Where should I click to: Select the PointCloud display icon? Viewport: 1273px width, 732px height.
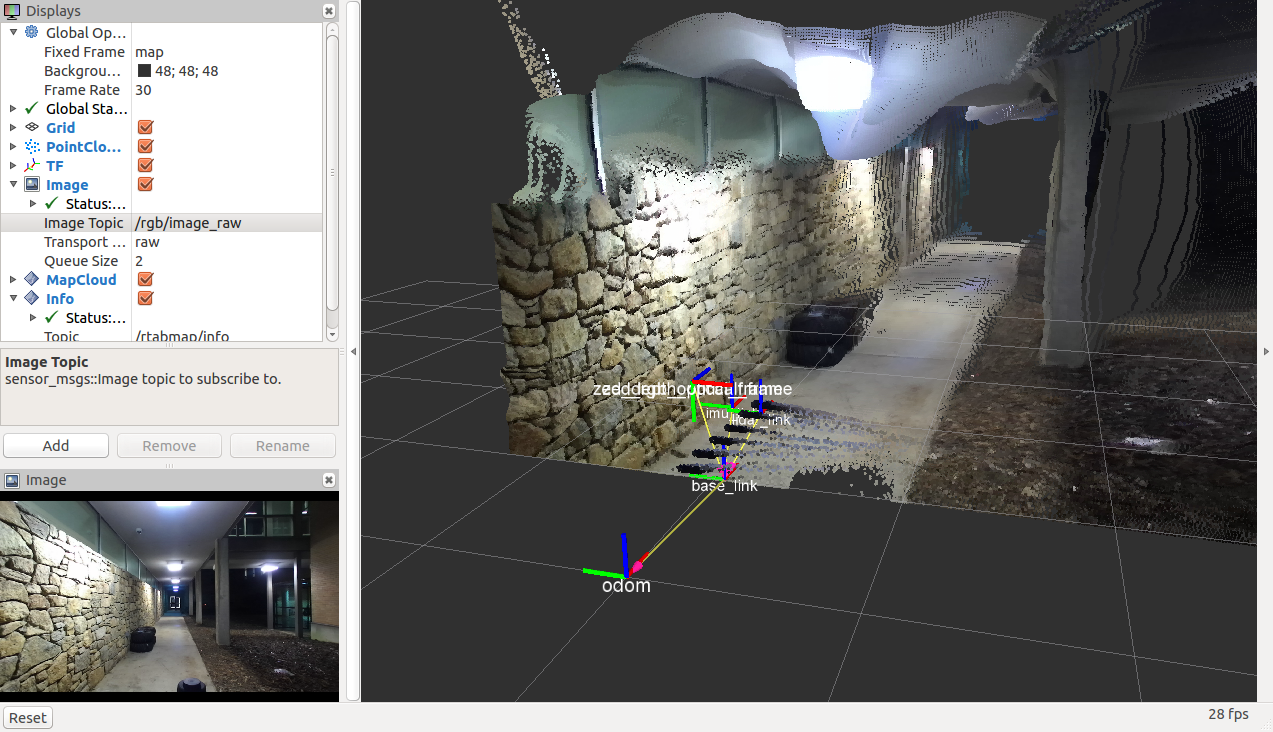[31, 146]
